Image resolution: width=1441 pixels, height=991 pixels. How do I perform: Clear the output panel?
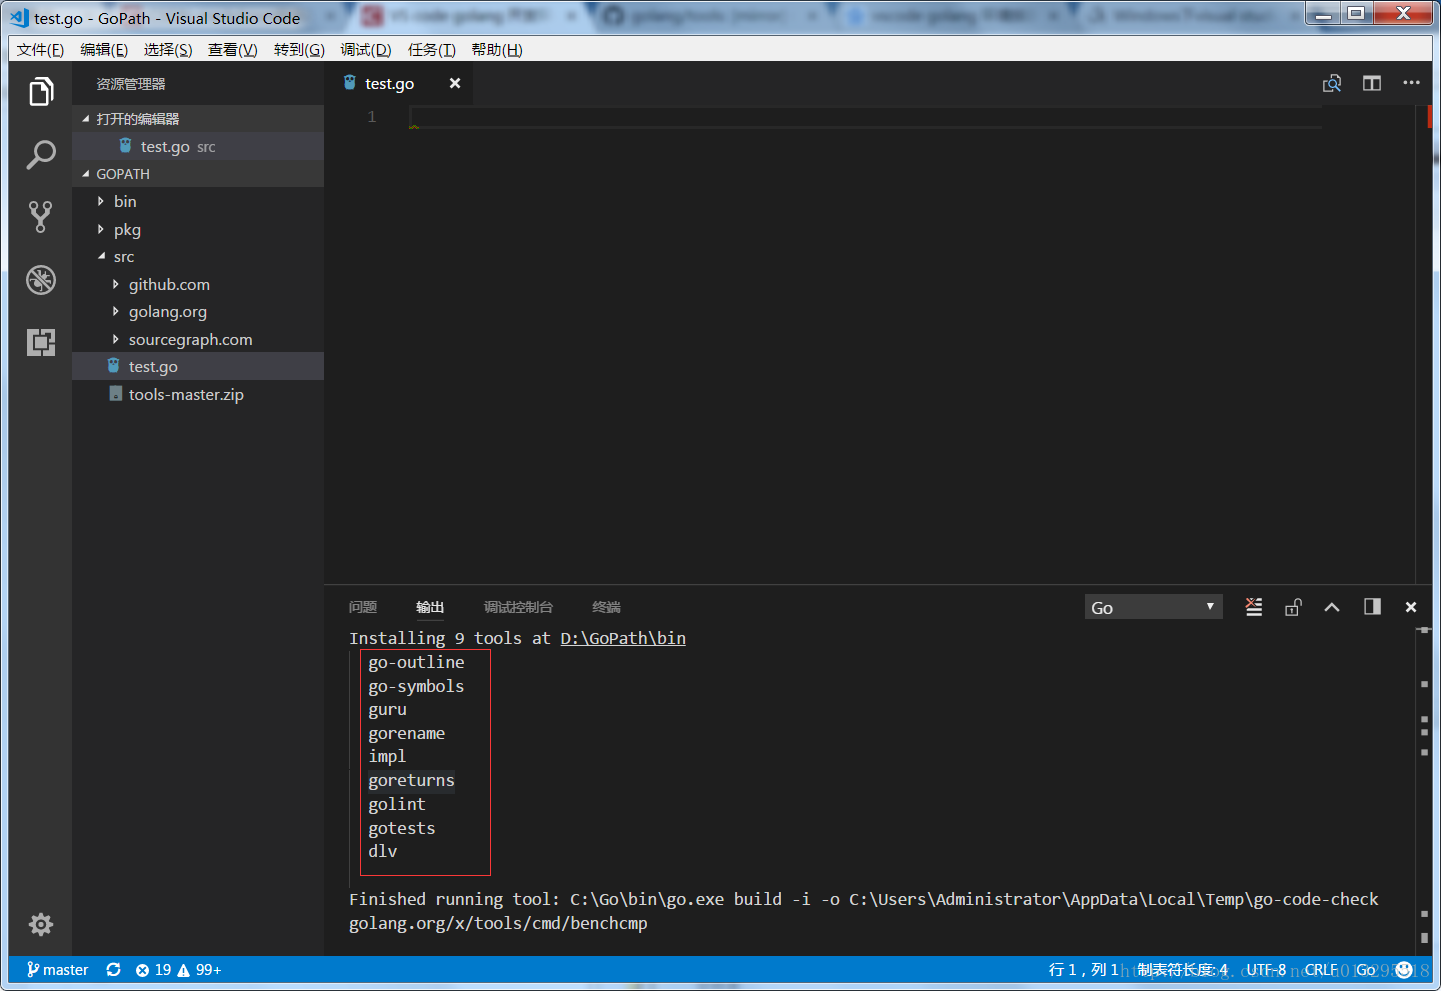(x=1254, y=607)
